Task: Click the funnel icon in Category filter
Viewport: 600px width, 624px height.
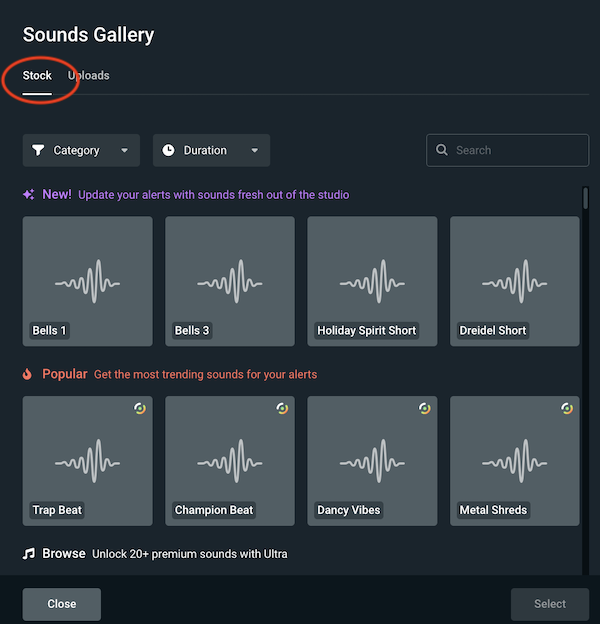Action: (x=38, y=150)
